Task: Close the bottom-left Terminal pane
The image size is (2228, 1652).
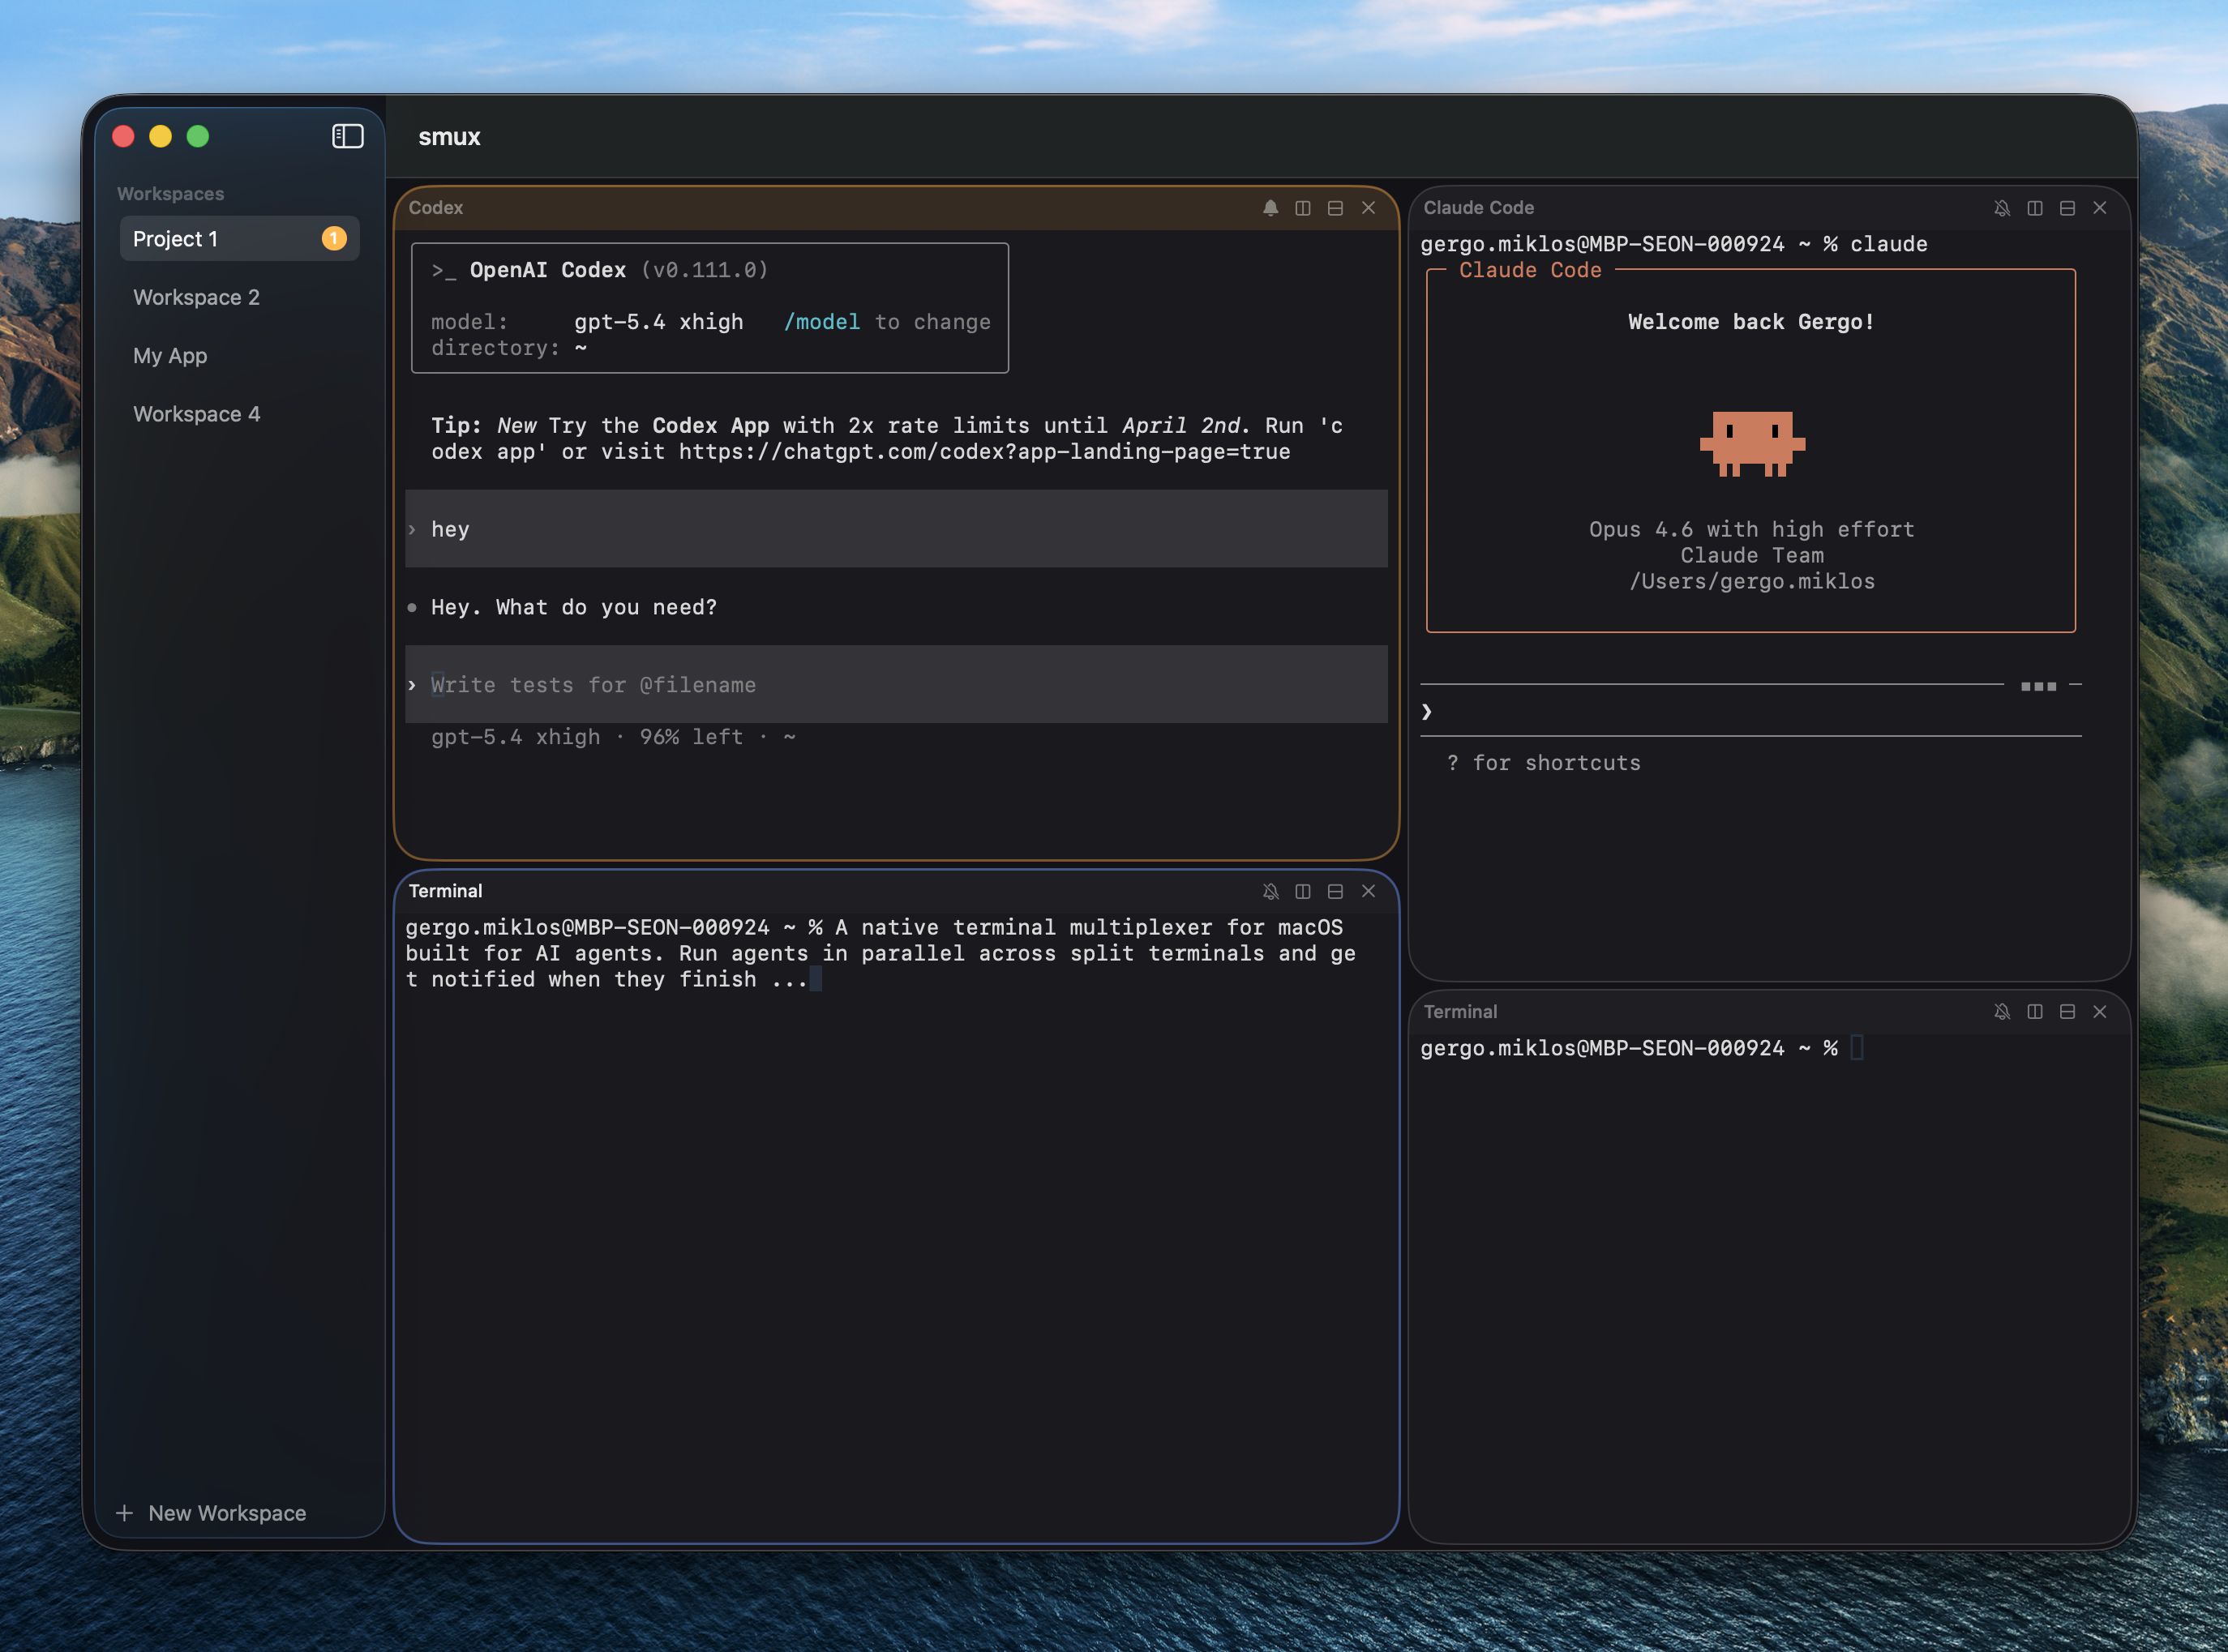Action: tap(1368, 891)
